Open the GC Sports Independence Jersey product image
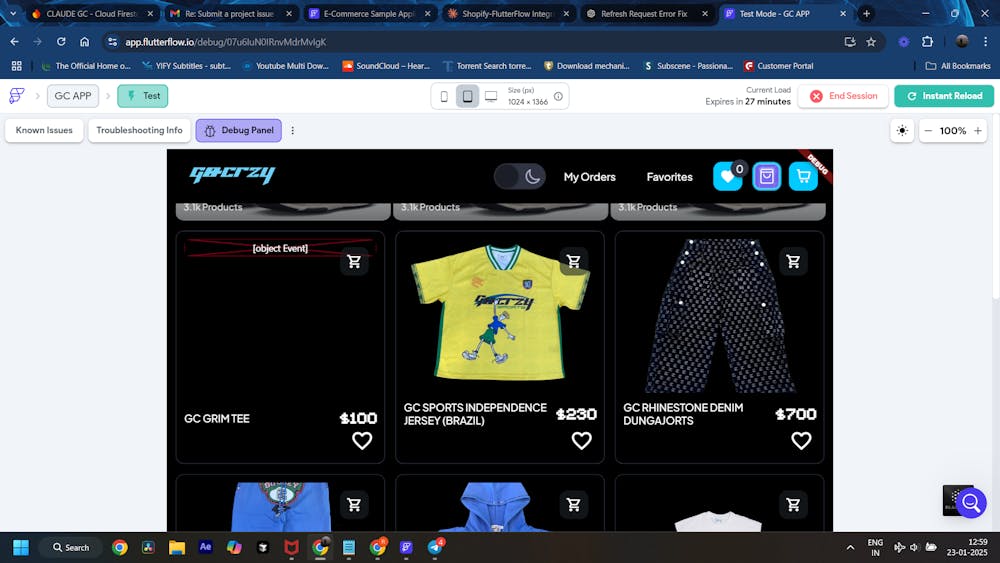Screen dimensions: 1000x563 coord(499,312)
